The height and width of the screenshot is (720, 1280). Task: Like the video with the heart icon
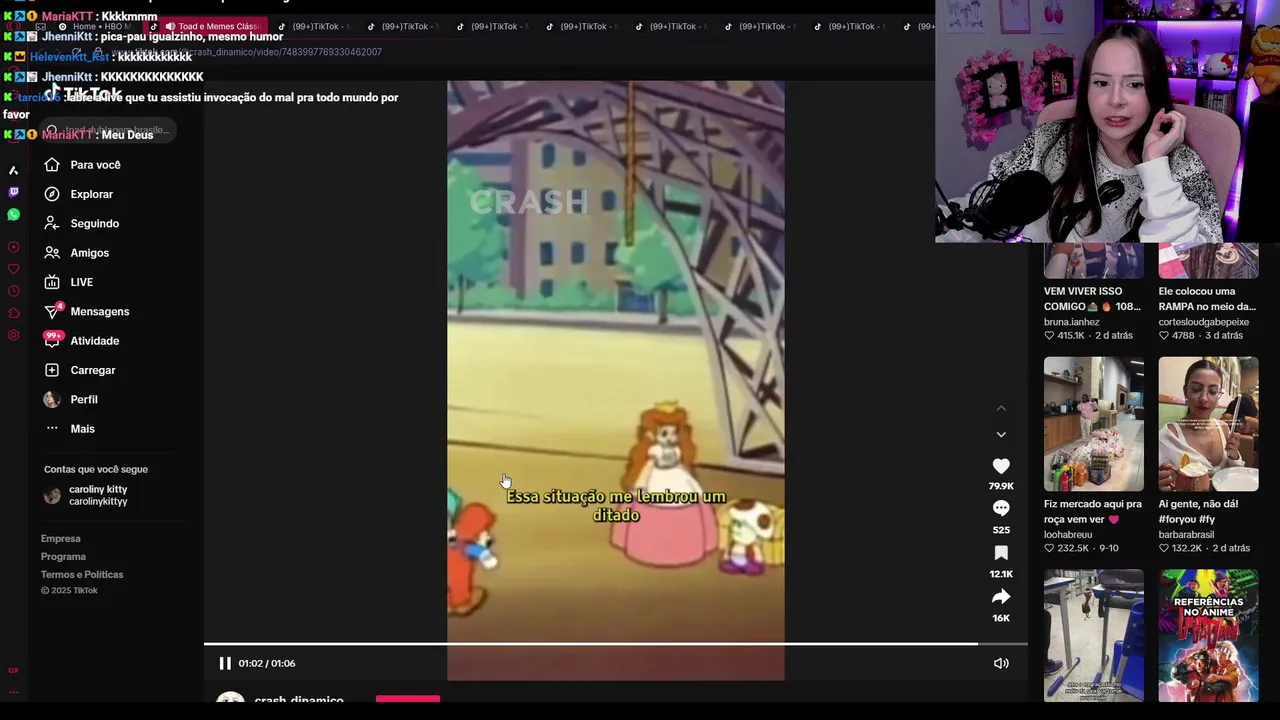[x=1001, y=466]
